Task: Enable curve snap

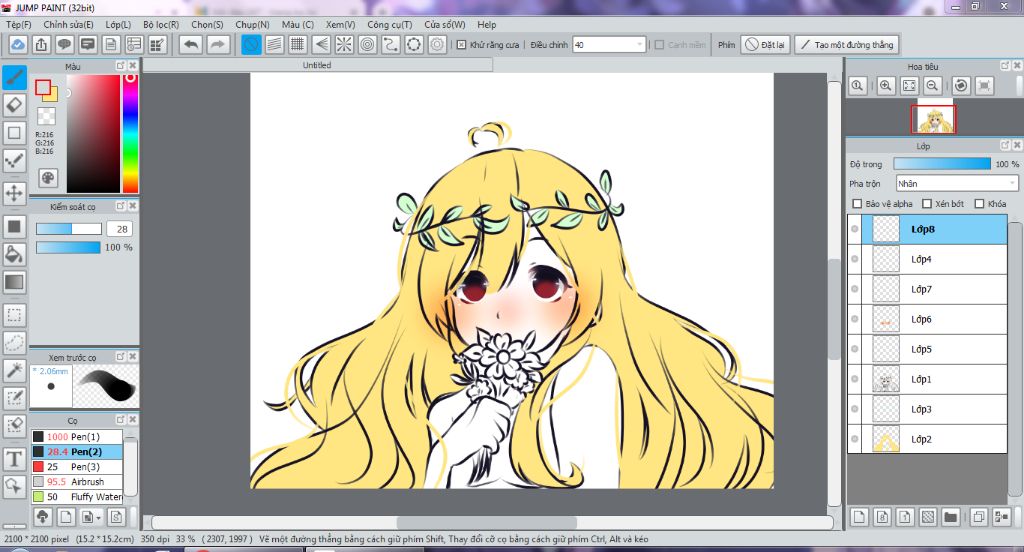Action: pos(391,44)
